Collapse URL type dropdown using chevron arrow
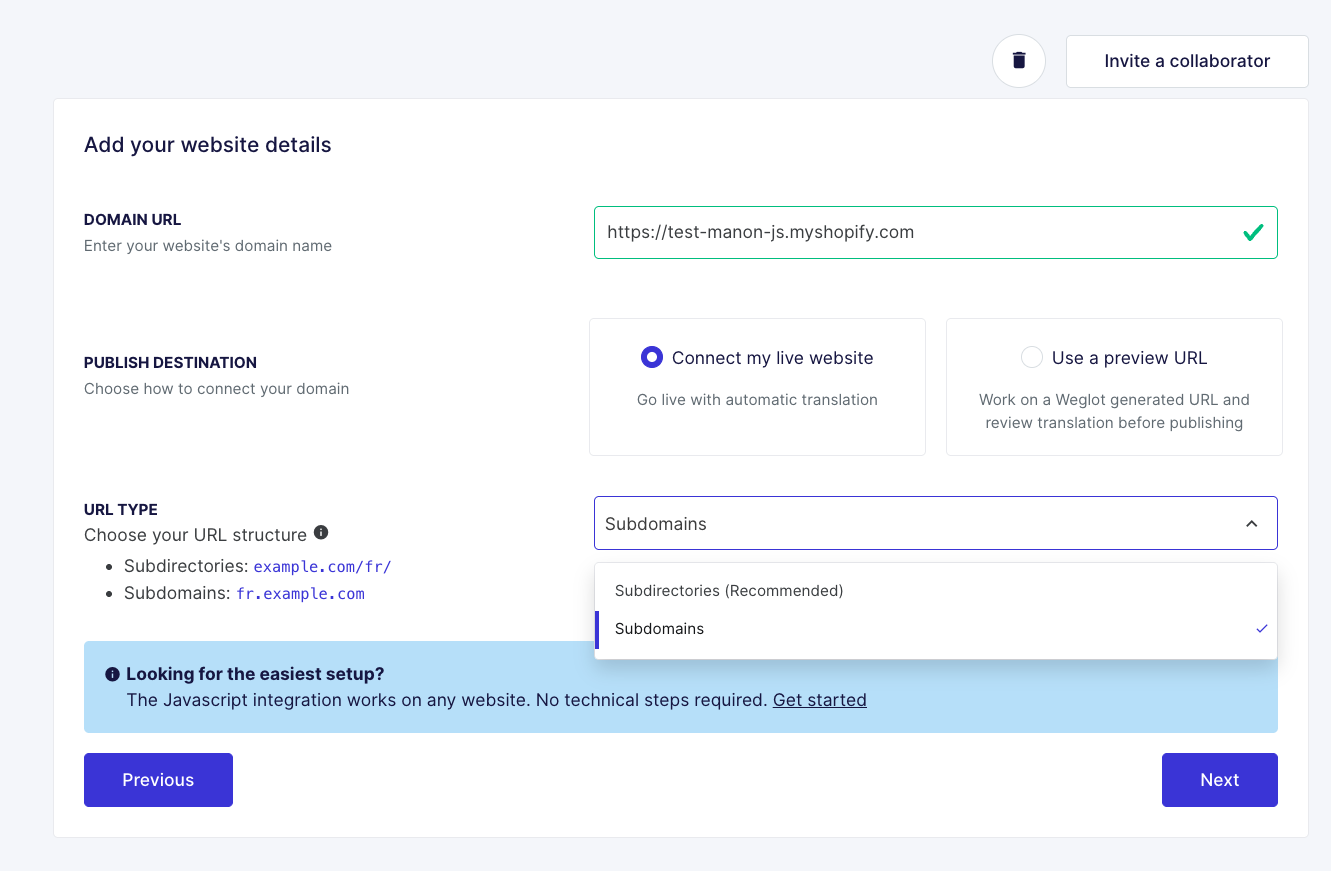 (x=1251, y=524)
